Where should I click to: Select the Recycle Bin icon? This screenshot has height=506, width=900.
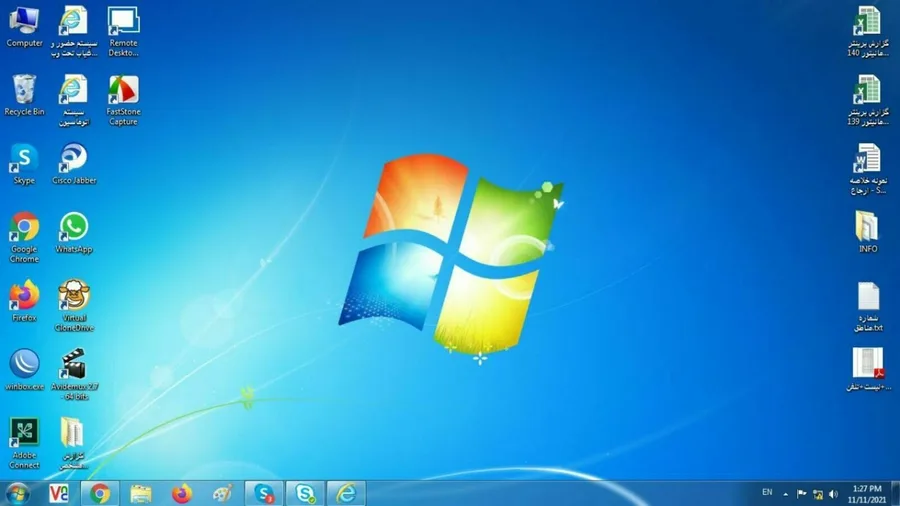24,95
